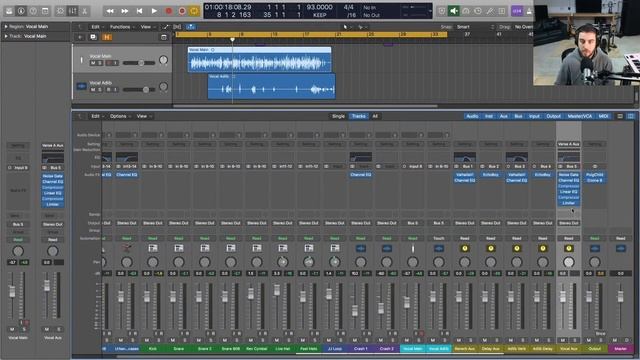The width and height of the screenshot is (640, 360).
Task: Start playback with the Play button
Action: [x=154, y=11]
